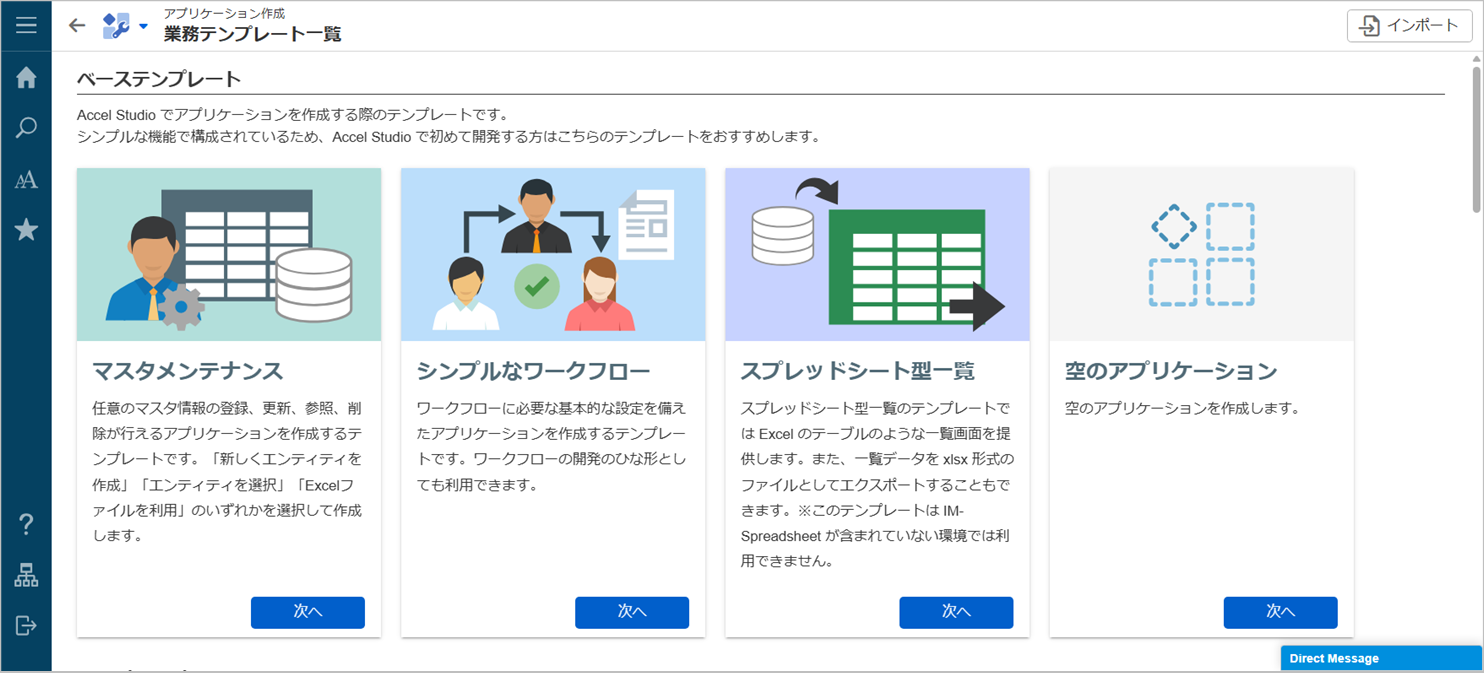This screenshot has width=1484, height=673.
Task: Click 次へ under 空のアプリケーション
Action: click(1280, 612)
